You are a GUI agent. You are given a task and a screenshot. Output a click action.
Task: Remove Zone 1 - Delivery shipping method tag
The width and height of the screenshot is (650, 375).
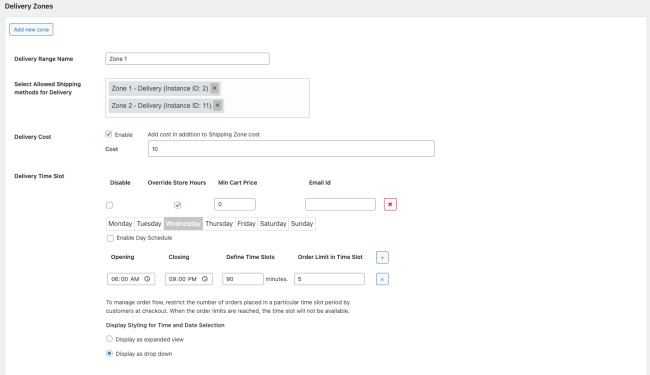pos(214,88)
